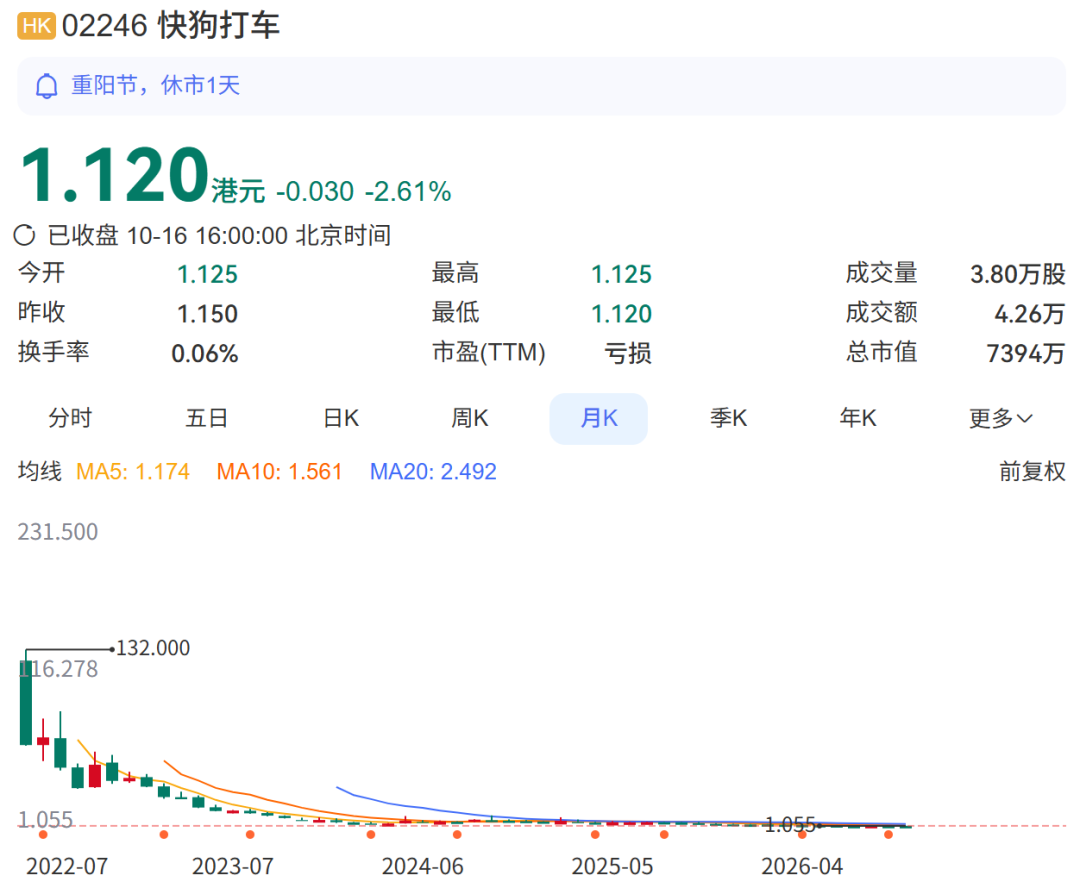1080x888 pixels.
Task: Switch to the 年K chart tab
Action: pyautogui.click(x=858, y=418)
